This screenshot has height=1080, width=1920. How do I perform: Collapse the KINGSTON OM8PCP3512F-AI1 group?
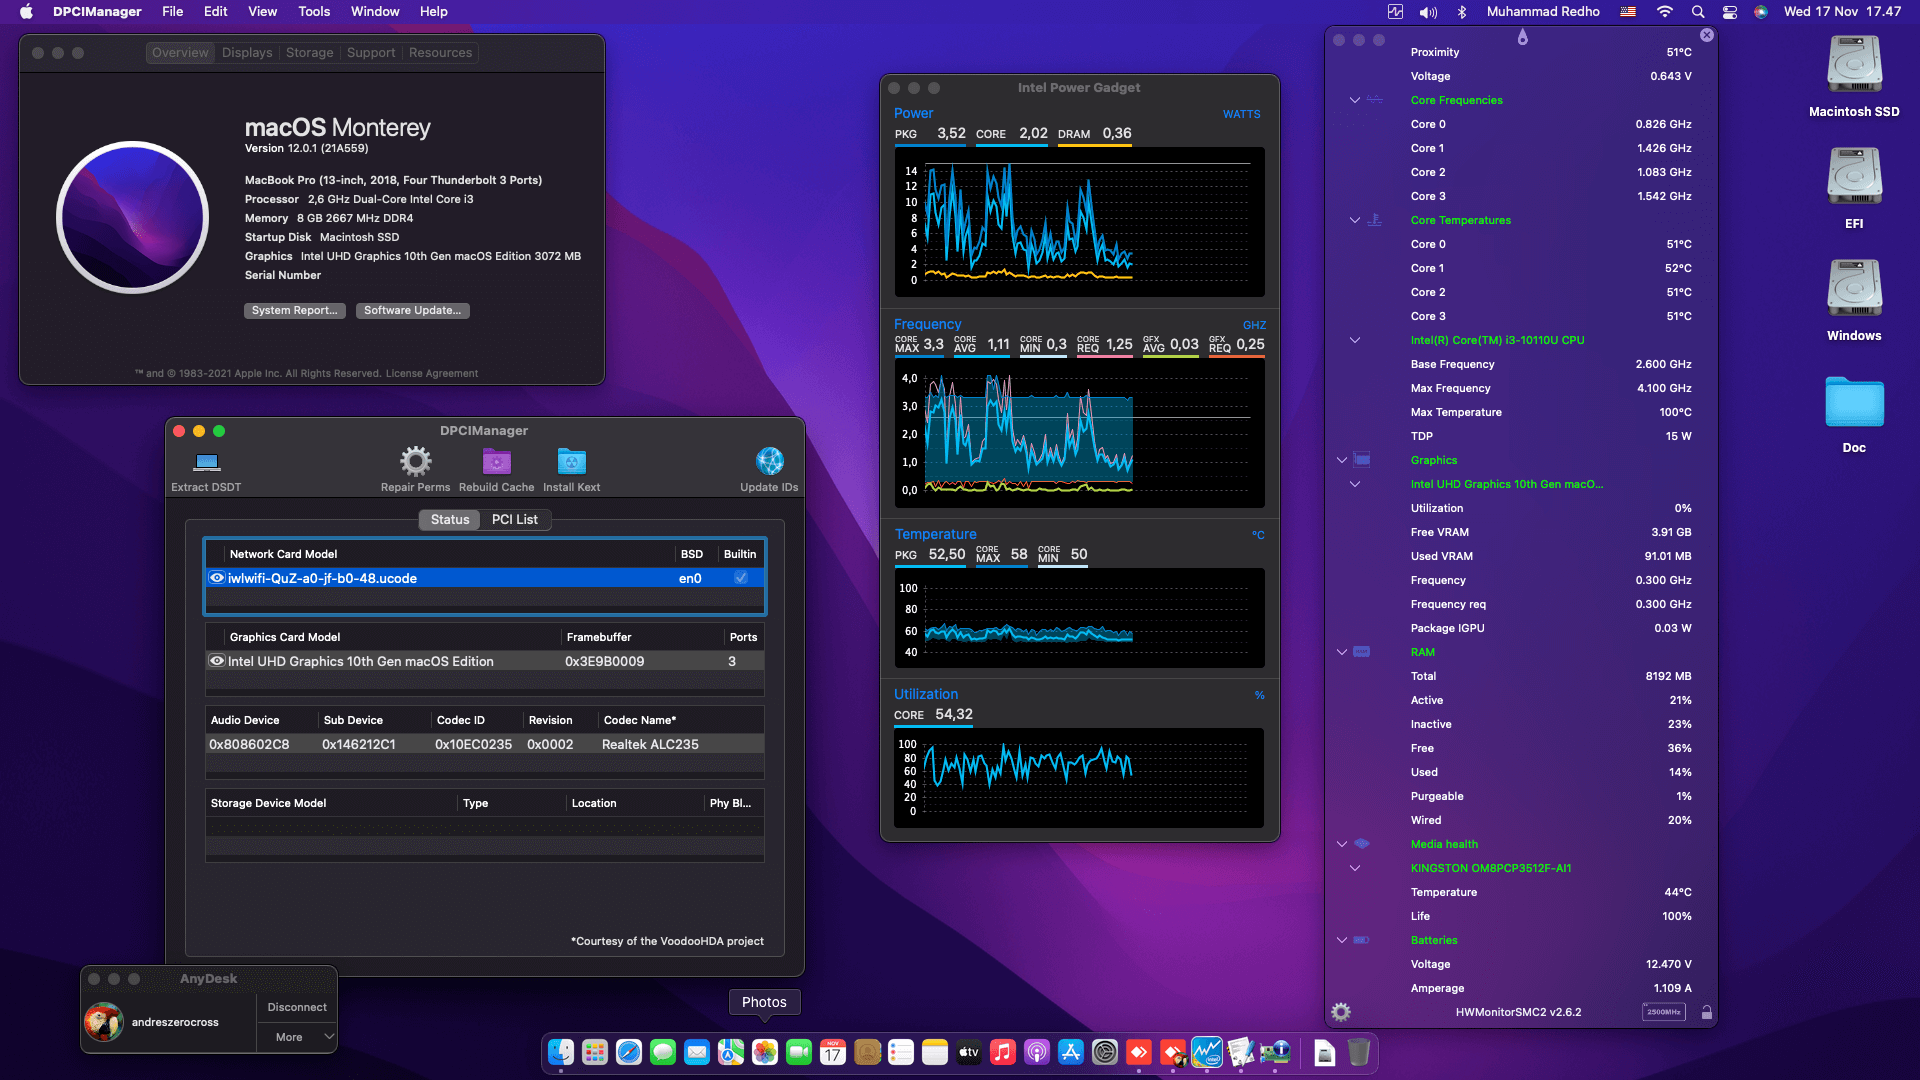click(1355, 868)
